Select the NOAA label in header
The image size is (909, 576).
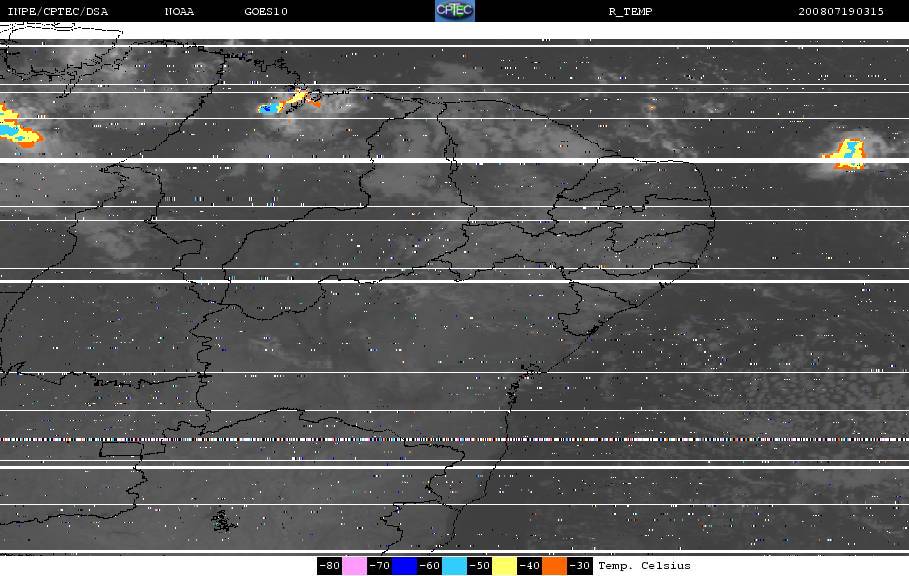coord(179,12)
